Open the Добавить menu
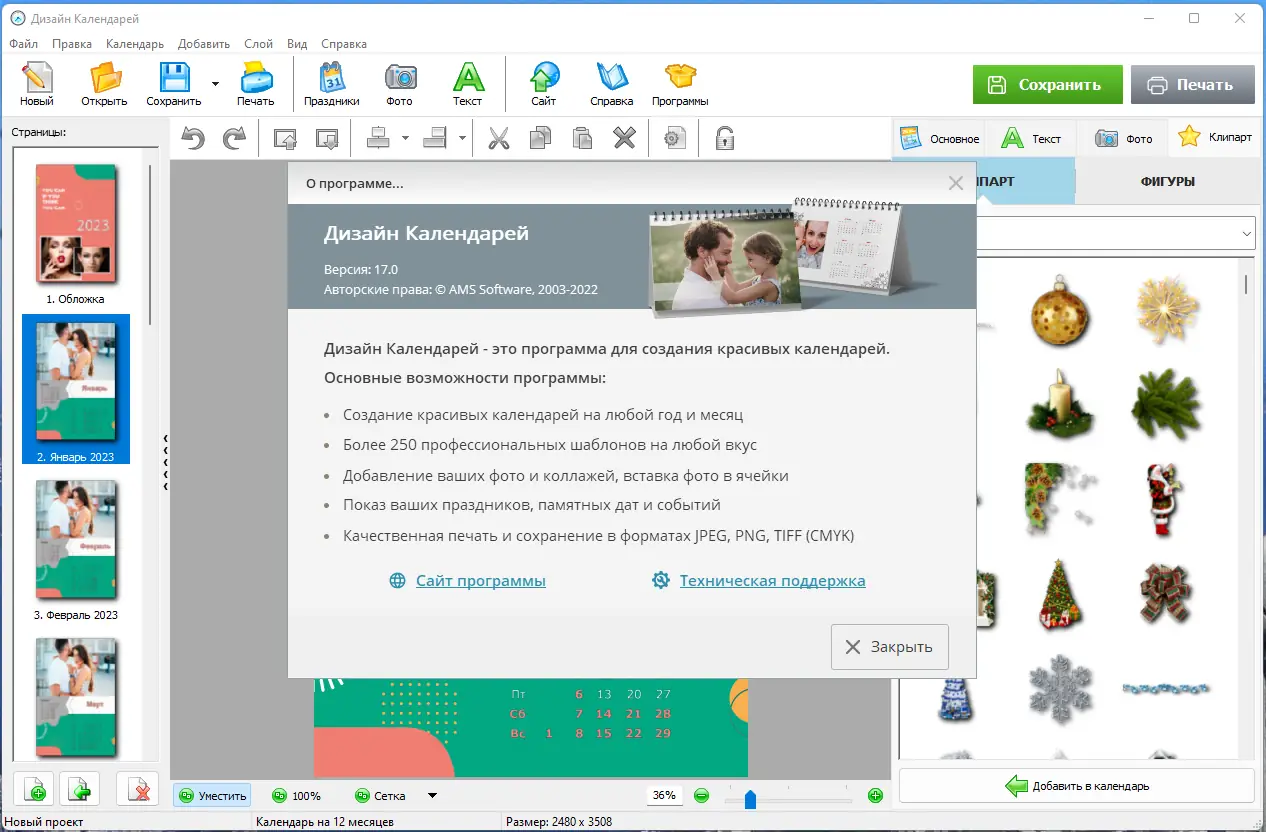The width and height of the screenshot is (1266, 832). pyautogui.click(x=204, y=44)
